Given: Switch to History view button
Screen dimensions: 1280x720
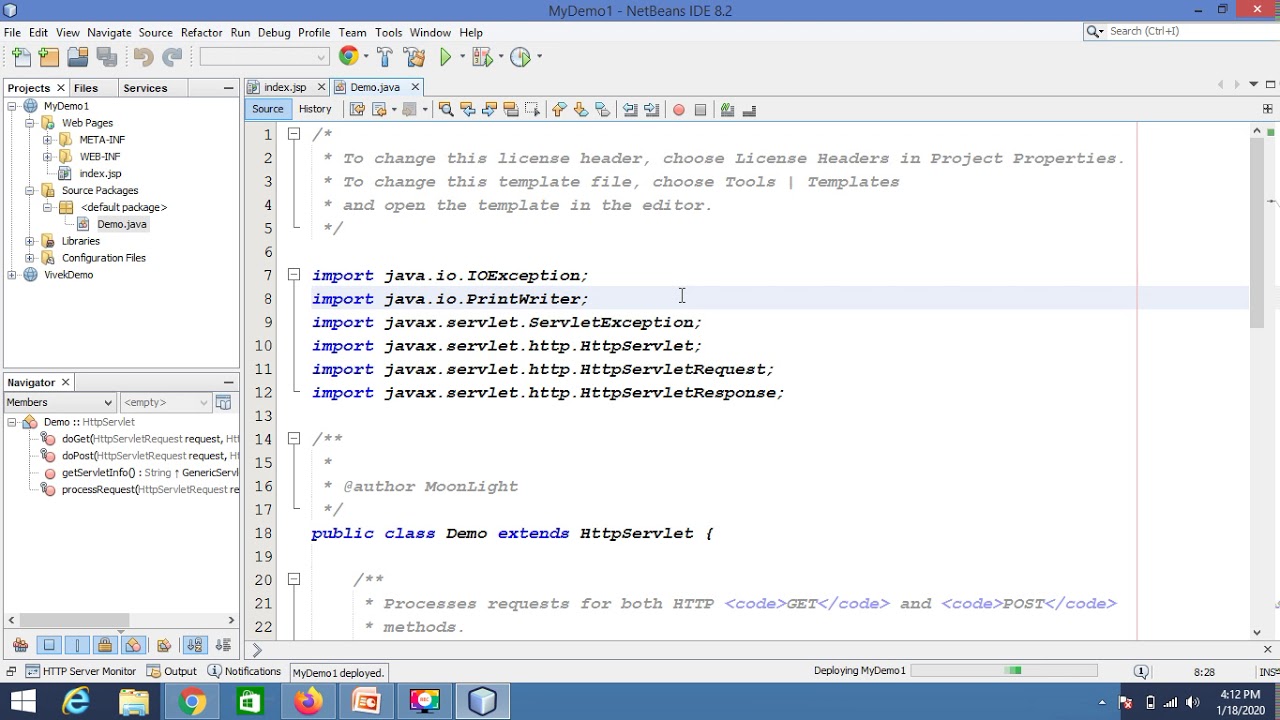Looking at the screenshot, I should point(315,109).
